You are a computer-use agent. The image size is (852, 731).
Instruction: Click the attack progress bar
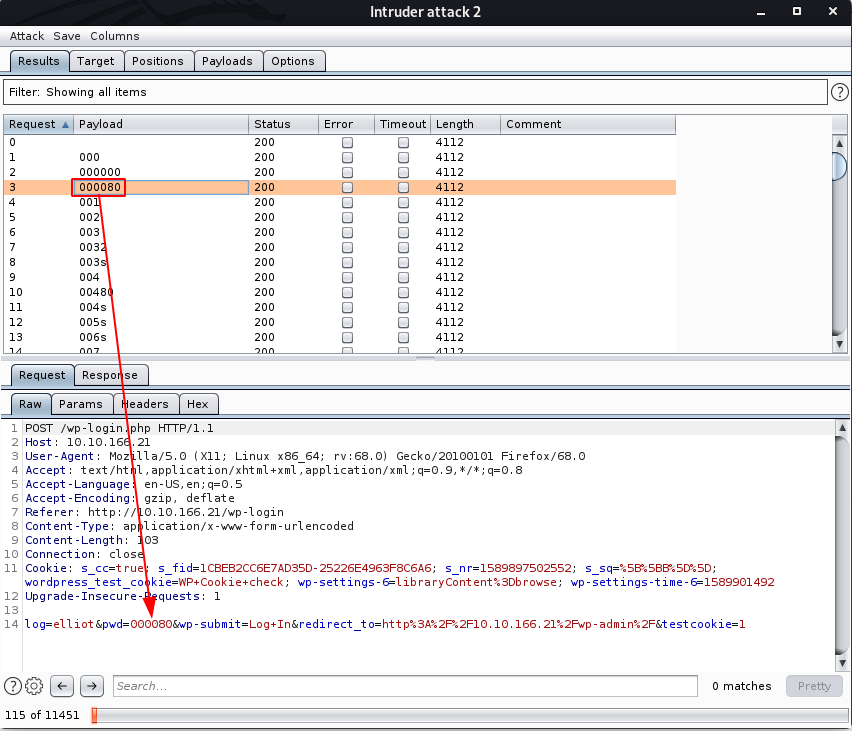470,715
